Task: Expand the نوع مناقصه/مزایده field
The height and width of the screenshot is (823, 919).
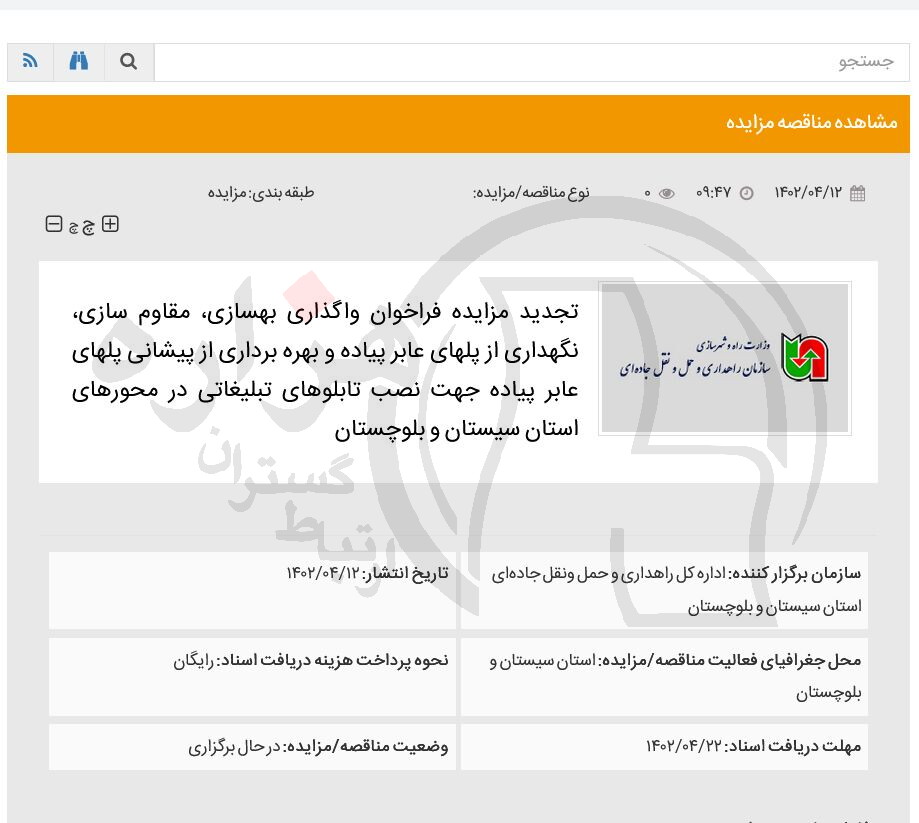Action: (531, 192)
